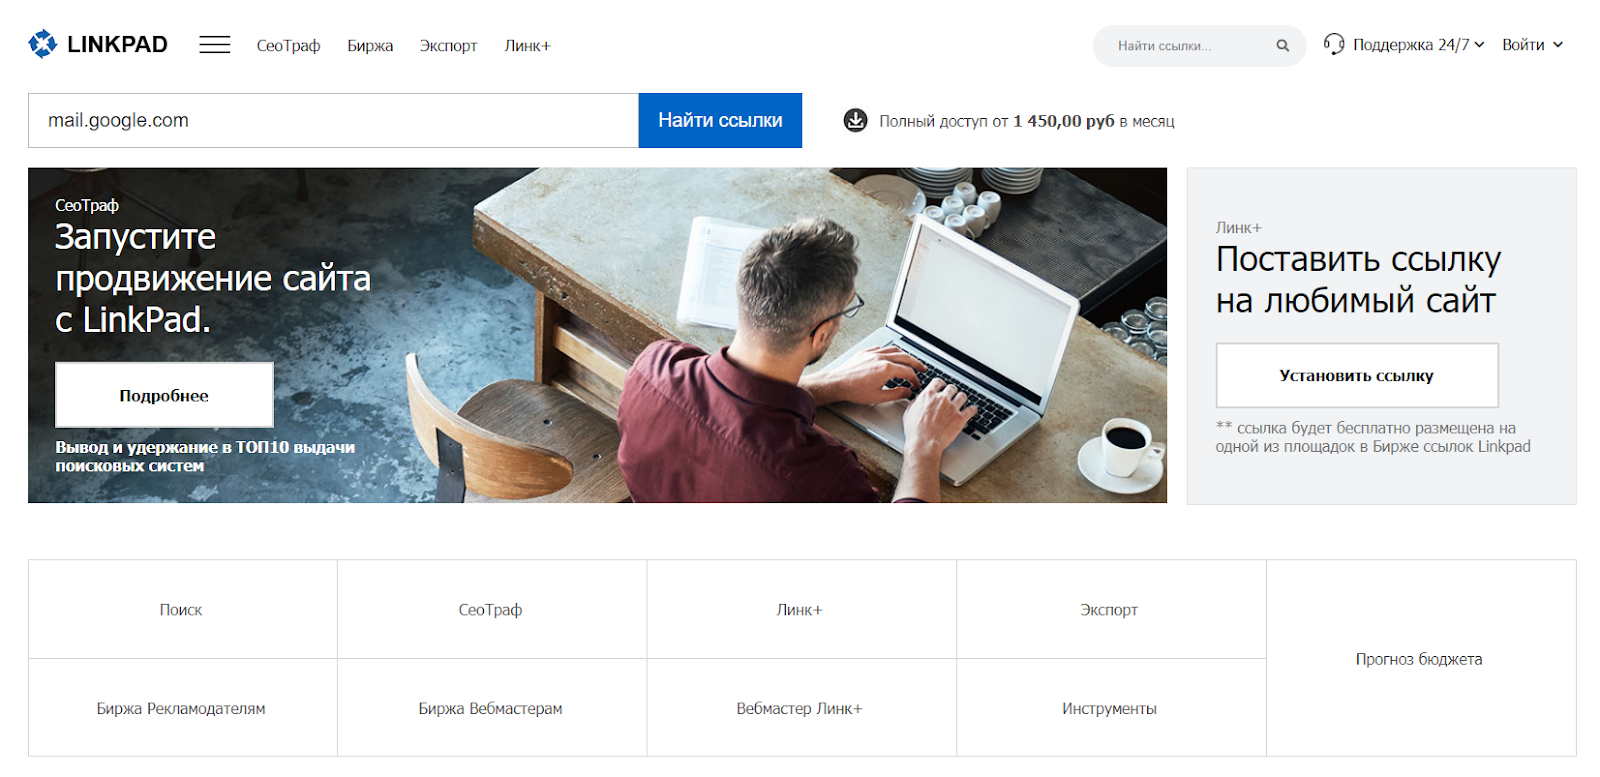This screenshot has width=1600, height=777.
Task: Open the СеоТраф menu item
Action: click(288, 46)
